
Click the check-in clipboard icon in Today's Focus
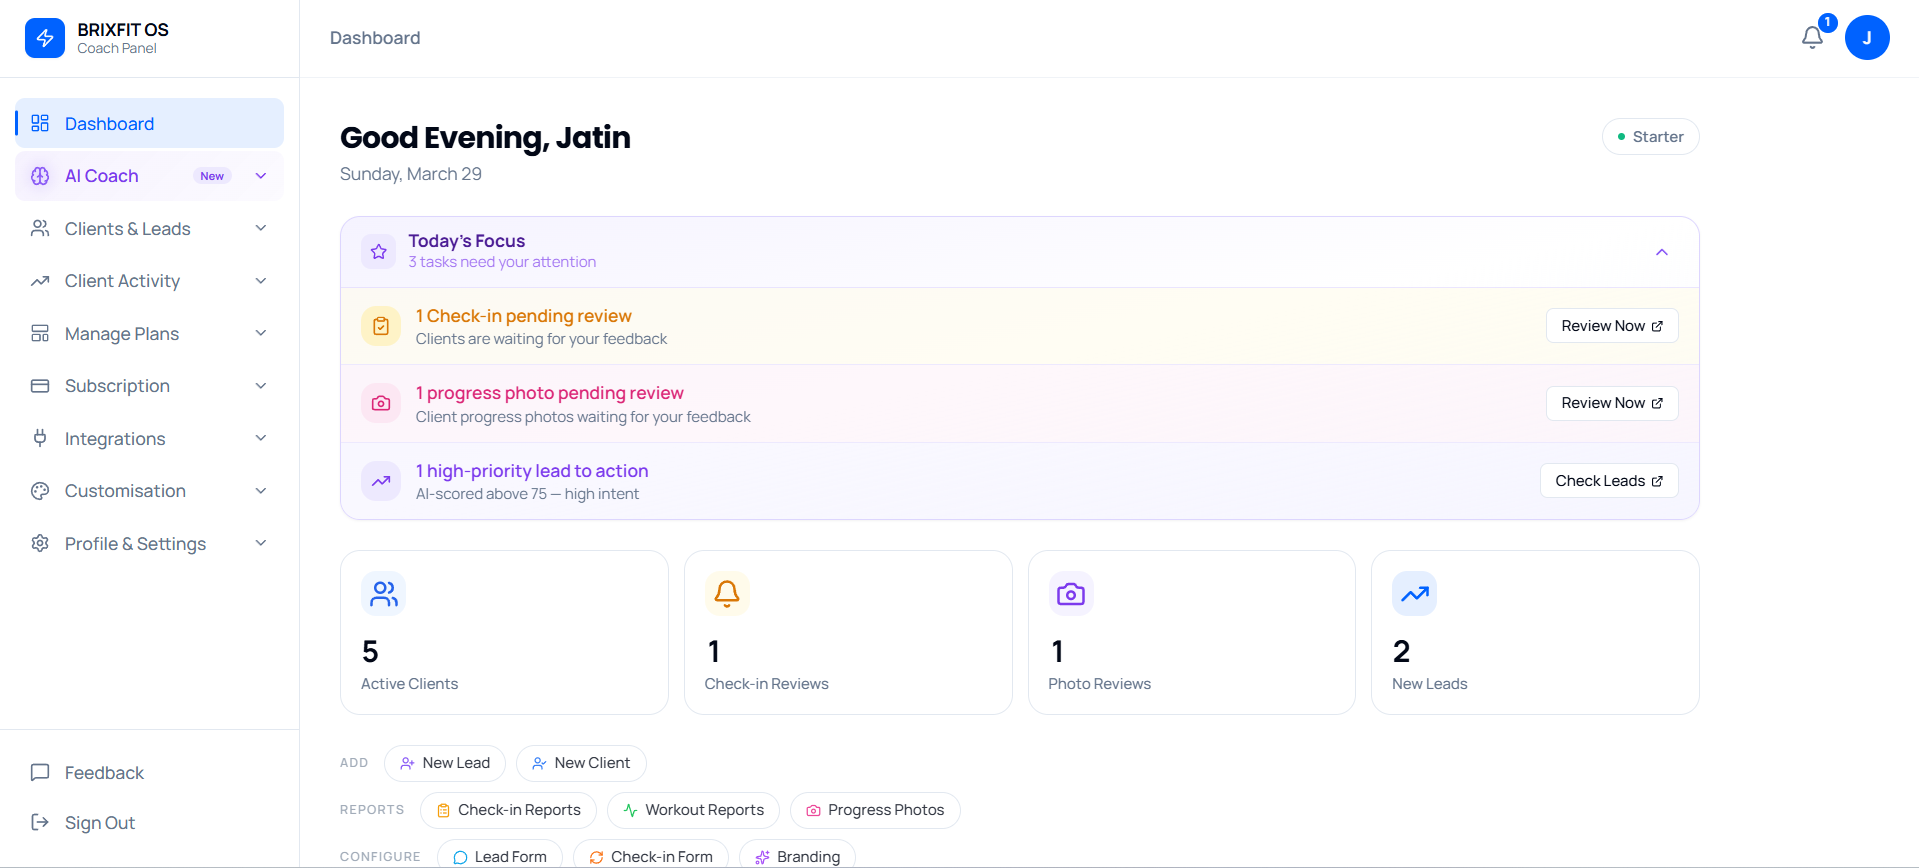click(381, 326)
